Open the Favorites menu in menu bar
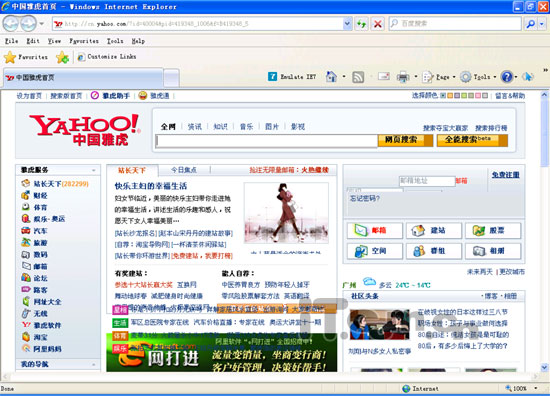This screenshot has height=396, width=550. pyautogui.click(x=84, y=41)
